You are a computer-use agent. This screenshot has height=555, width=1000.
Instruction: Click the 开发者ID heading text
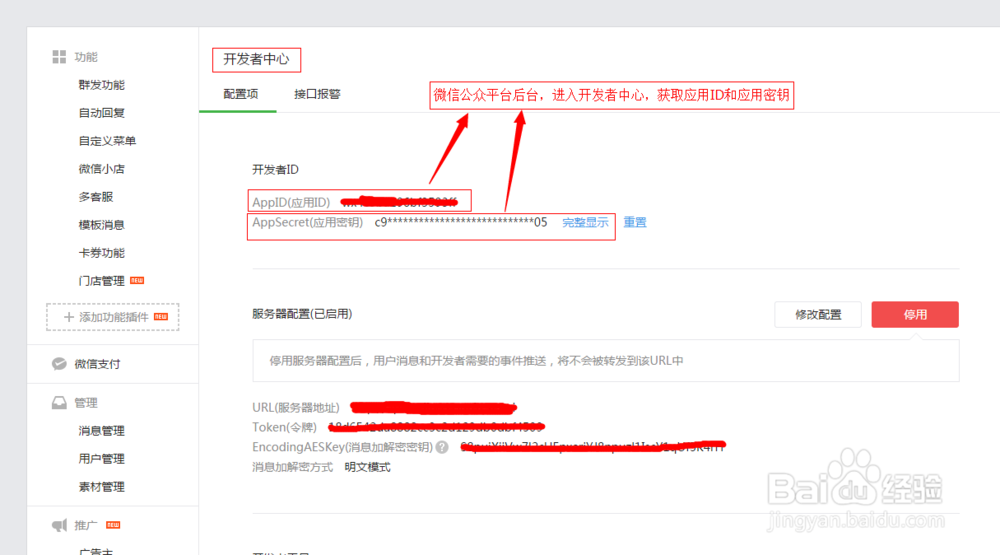275,170
